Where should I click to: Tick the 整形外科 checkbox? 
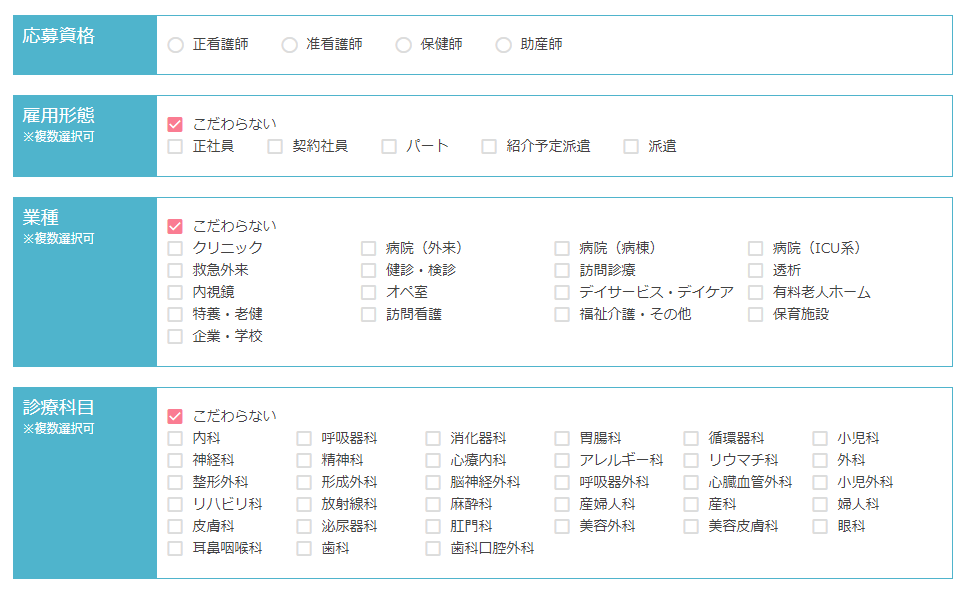[175, 483]
